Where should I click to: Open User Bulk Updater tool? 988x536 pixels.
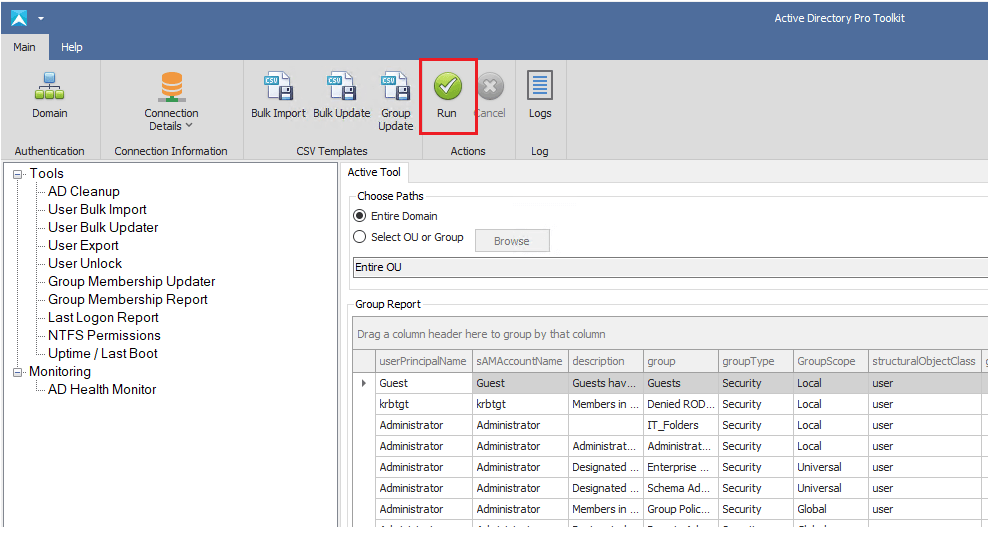point(103,227)
